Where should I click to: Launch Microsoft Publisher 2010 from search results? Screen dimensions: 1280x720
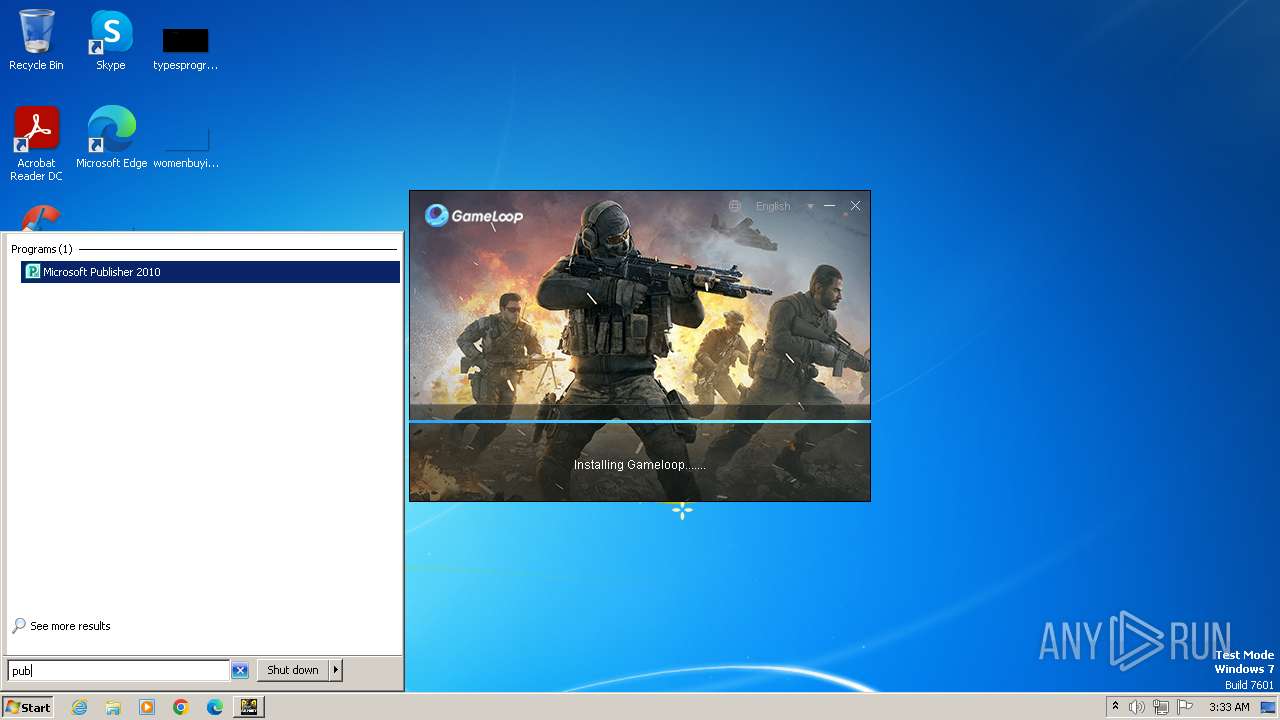[x=210, y=272]
